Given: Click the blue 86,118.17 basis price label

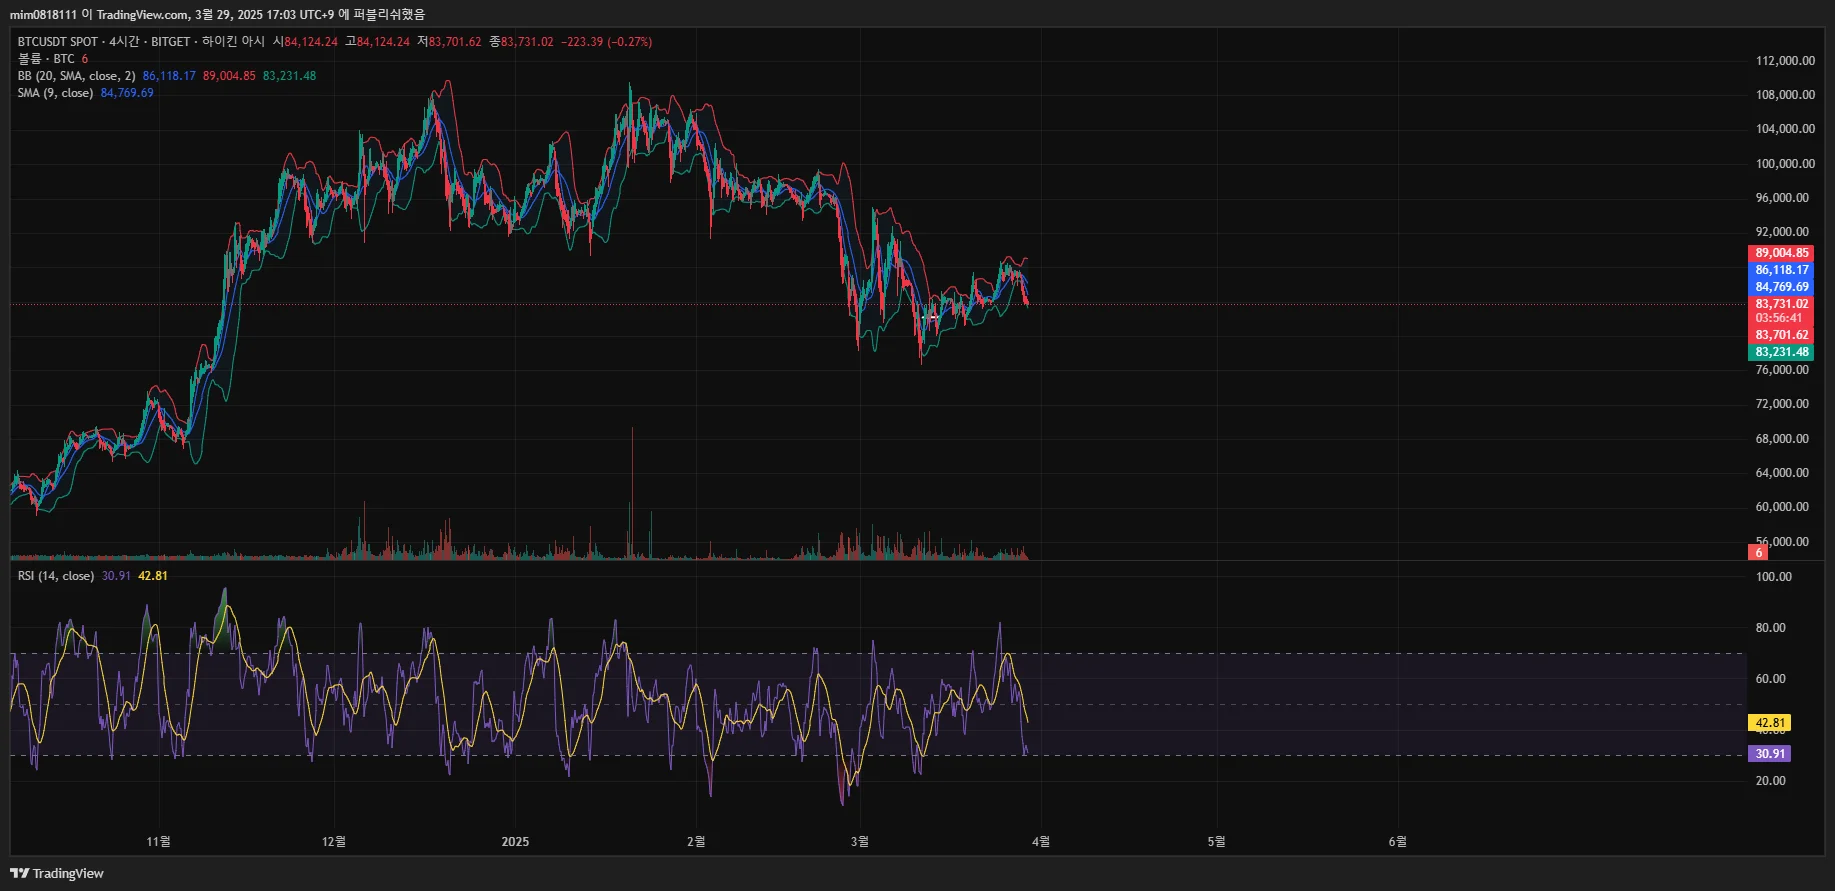Looking at the screenshot, I should 1781,270.
